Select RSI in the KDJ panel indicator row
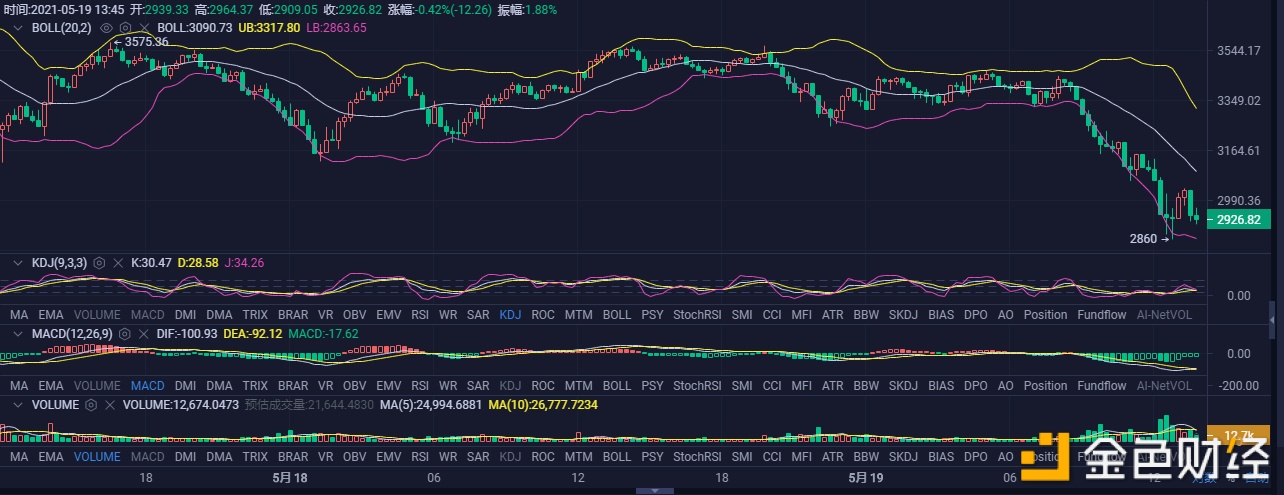This screenshot has height=495, width=1284. tap(420, 314)
